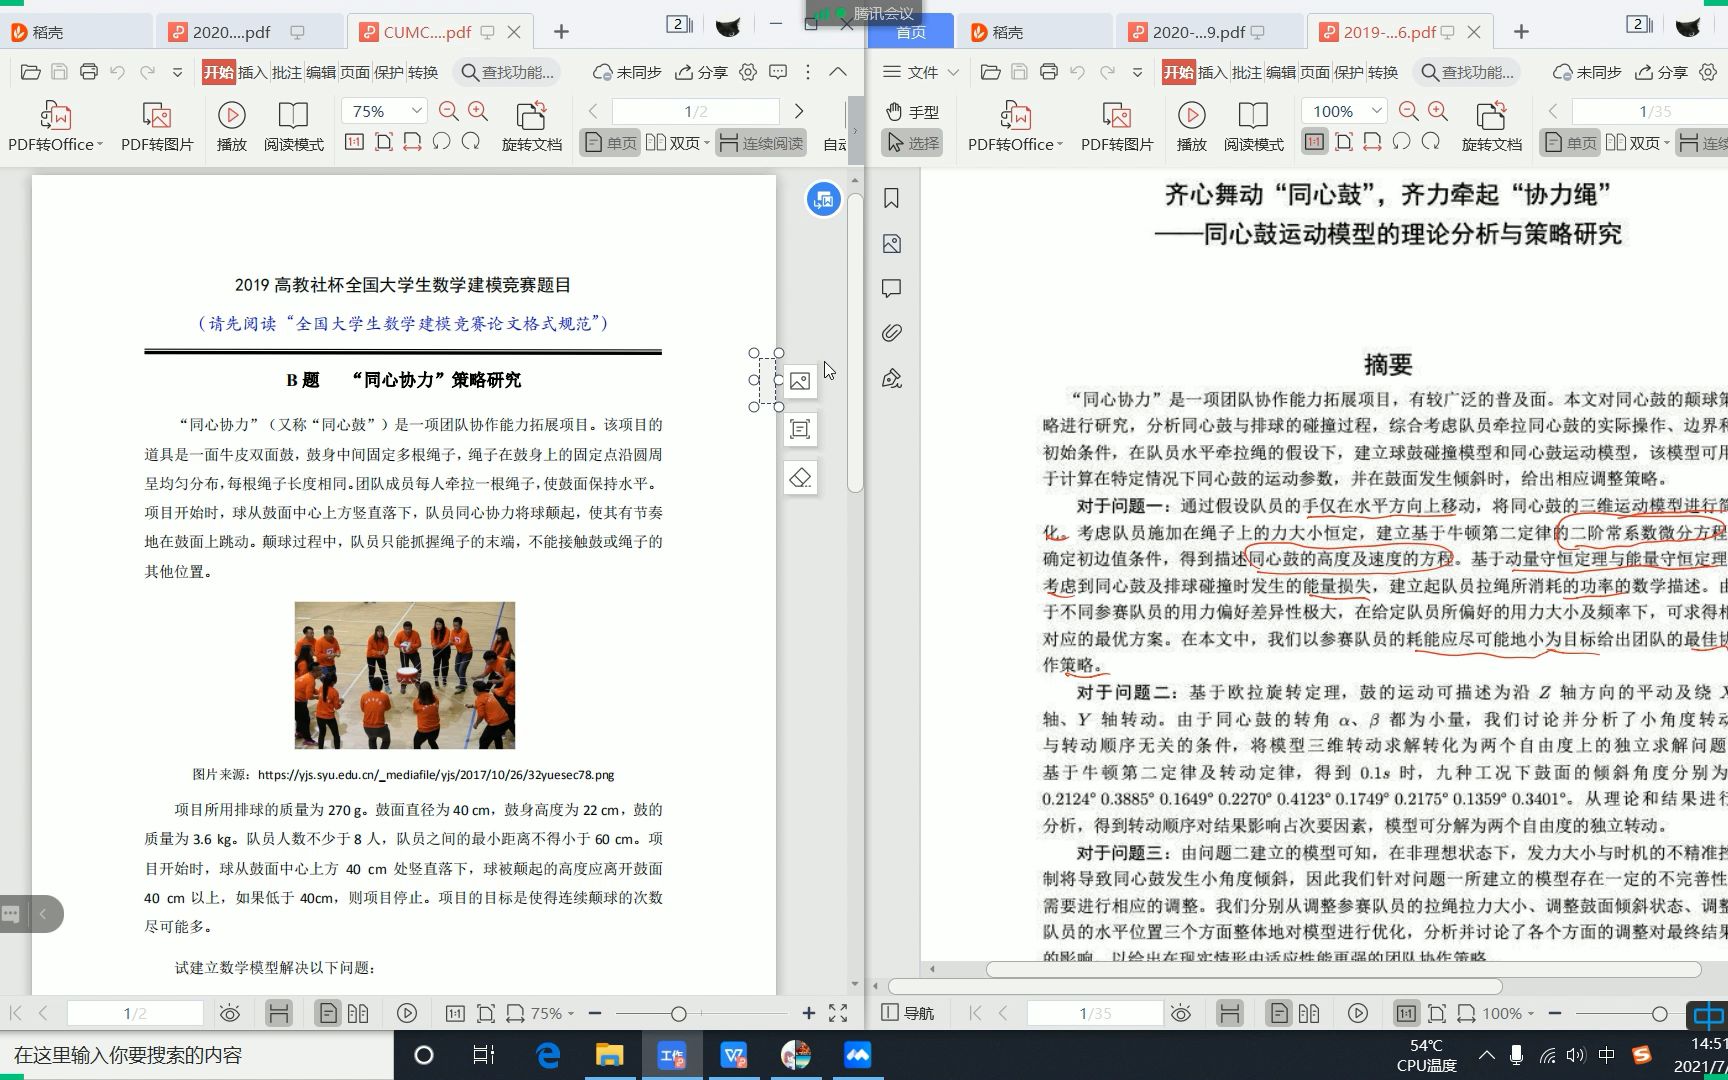Toggle eye protection icon in right status bar
The height and width of the screenshot is (1080, 1728).
tap(1181, 1013)
